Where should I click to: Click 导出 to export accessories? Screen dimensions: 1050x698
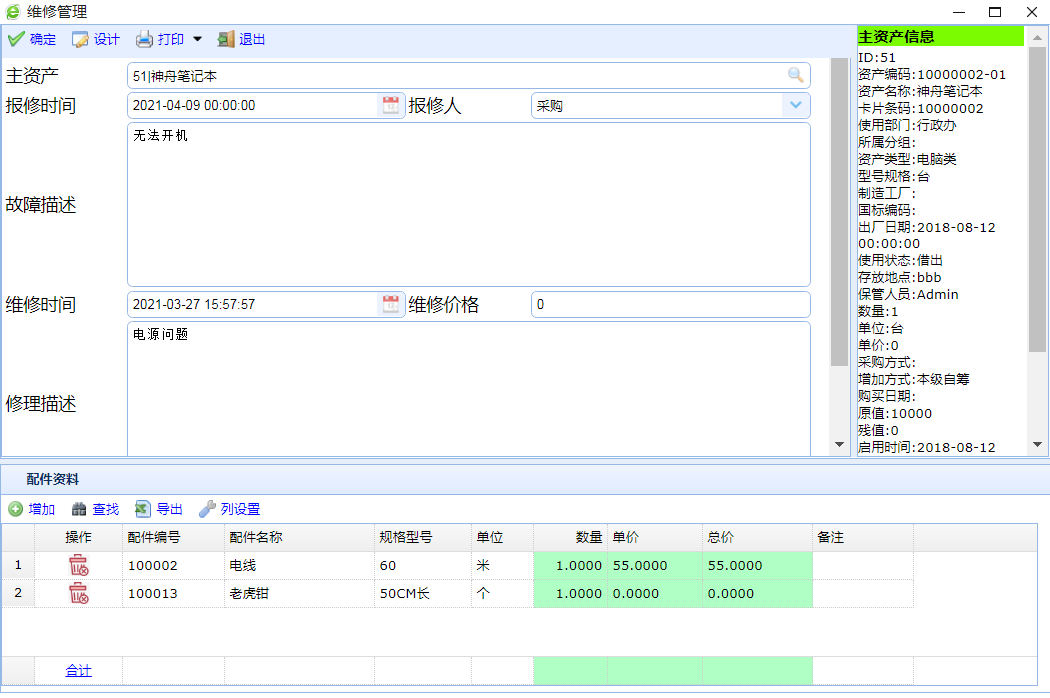tap(159, 509)
